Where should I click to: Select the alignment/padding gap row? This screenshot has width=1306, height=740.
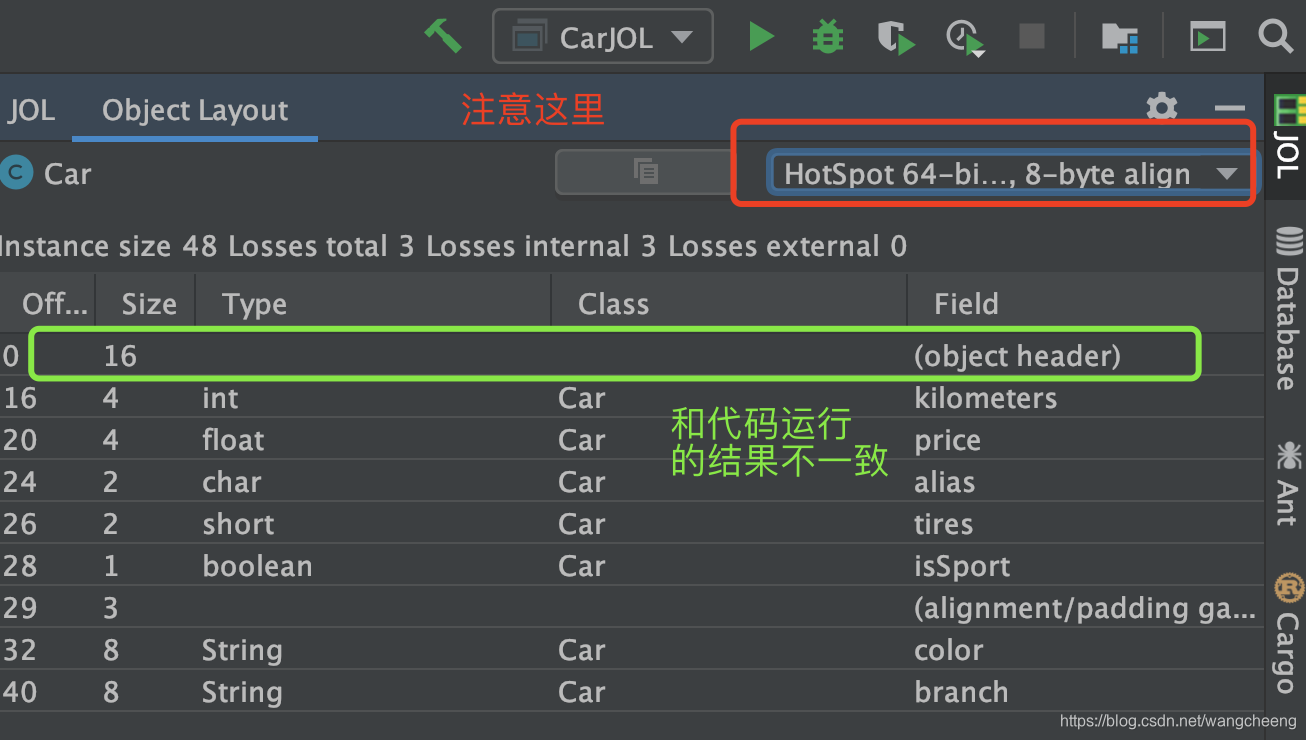[x=632, y=608]
